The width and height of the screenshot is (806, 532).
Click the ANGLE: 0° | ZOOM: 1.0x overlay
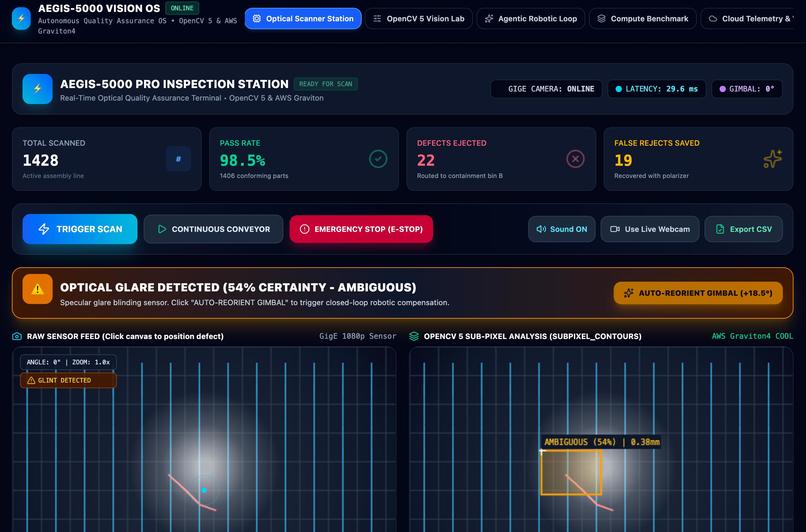tap(68, 362)
